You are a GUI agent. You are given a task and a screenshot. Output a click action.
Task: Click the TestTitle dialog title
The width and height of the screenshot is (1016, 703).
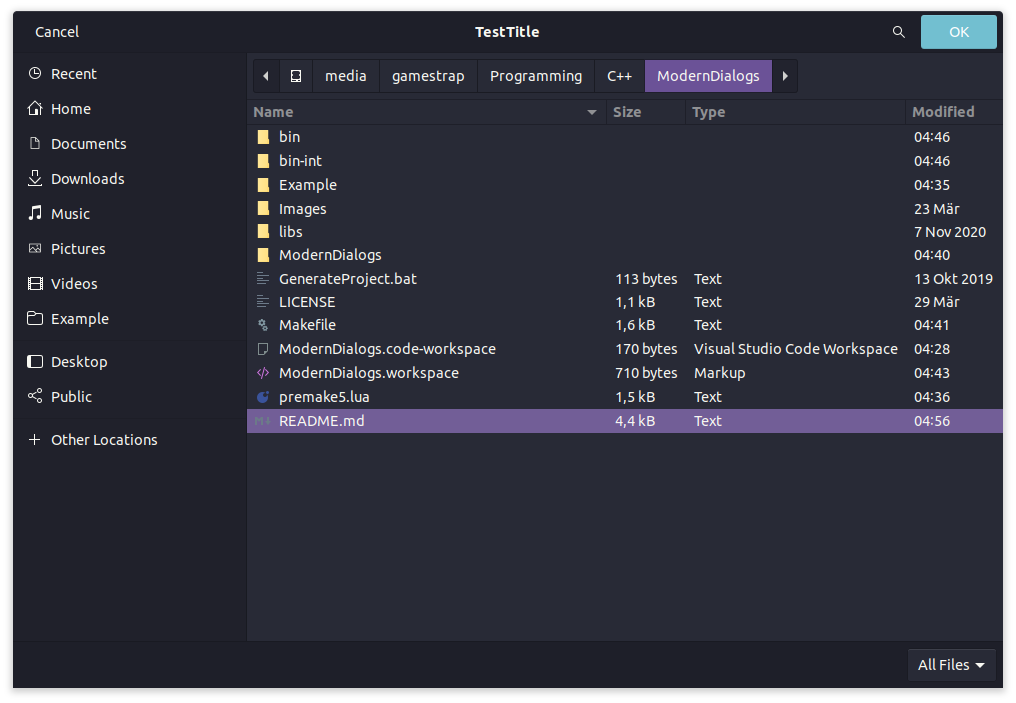coord(507,32)
